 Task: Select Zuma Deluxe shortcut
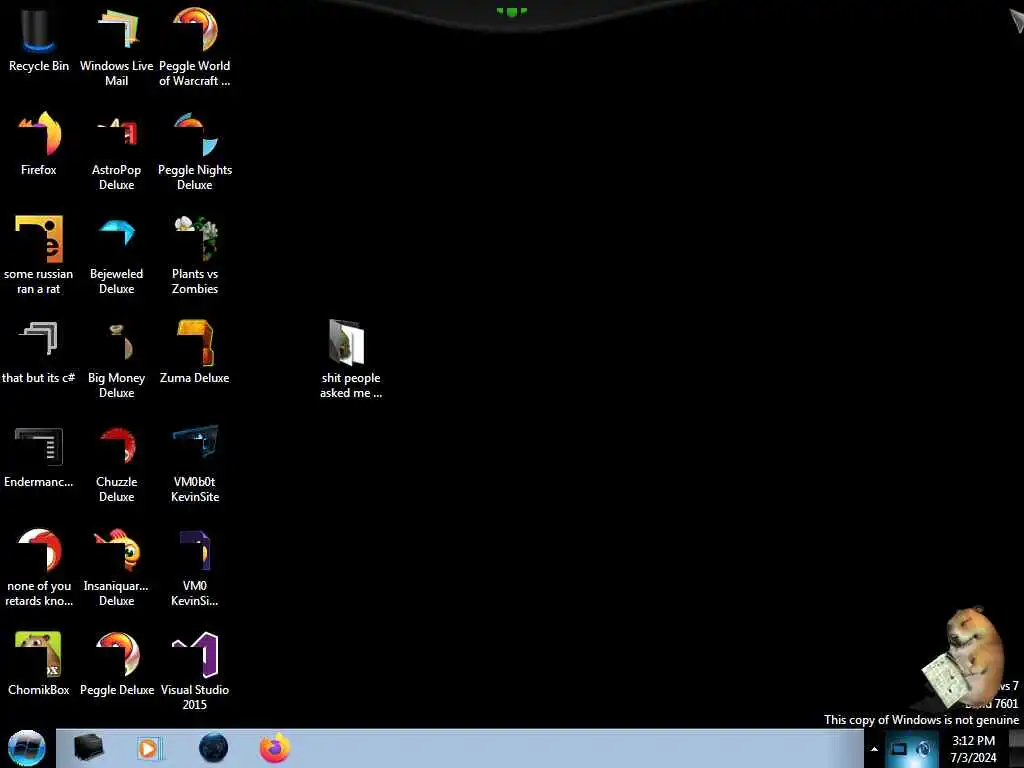[195, 352]
